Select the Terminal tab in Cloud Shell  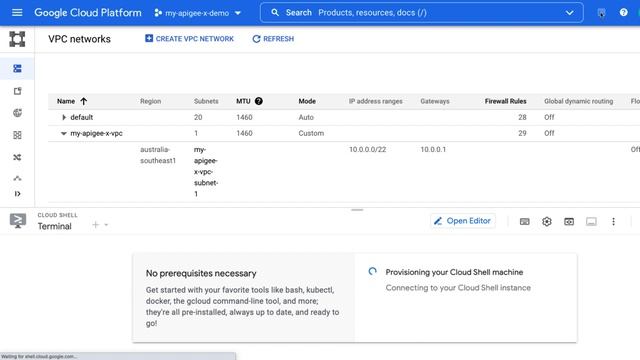click(x=54, y=226)
